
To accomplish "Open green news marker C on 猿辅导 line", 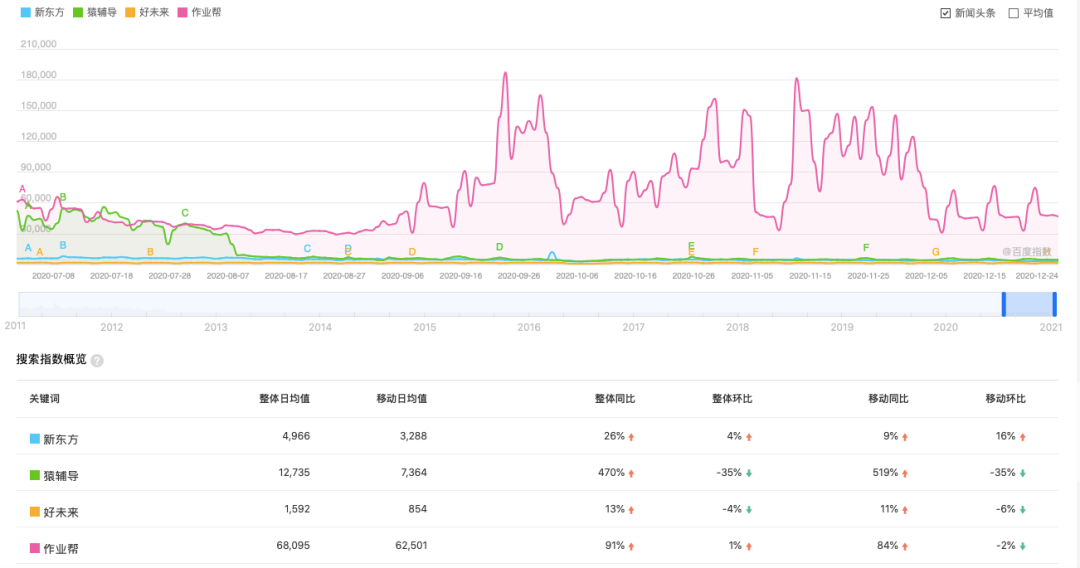I will [x=185, y=213].
